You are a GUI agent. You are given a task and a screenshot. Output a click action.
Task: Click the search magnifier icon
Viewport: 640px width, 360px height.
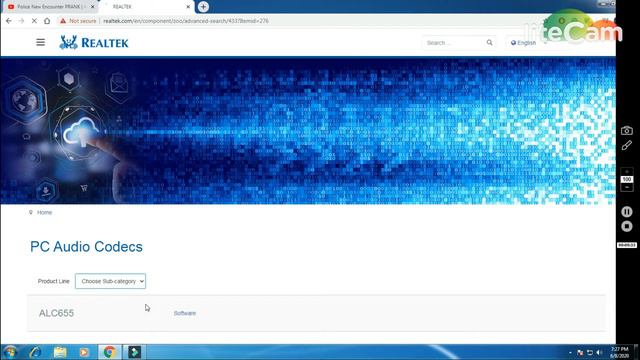(x=489, y=42)
